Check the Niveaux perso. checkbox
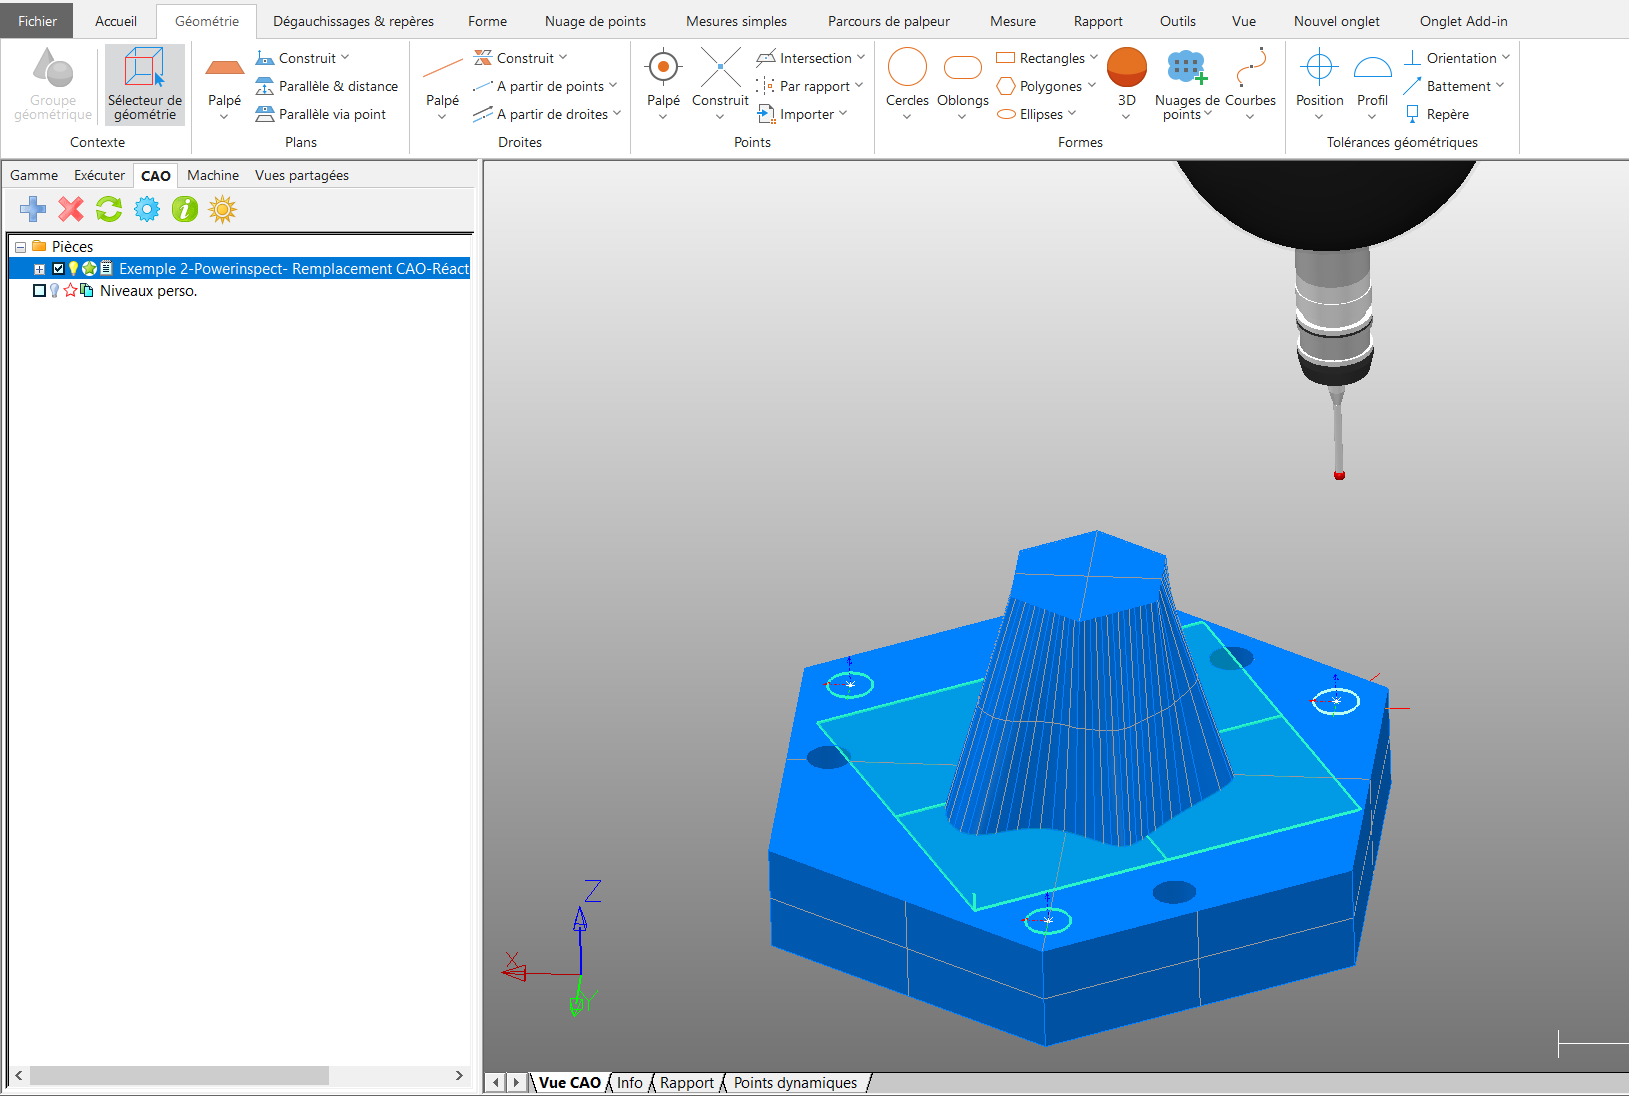Screen dimensions: 1629x1096 tap(39, 291)
